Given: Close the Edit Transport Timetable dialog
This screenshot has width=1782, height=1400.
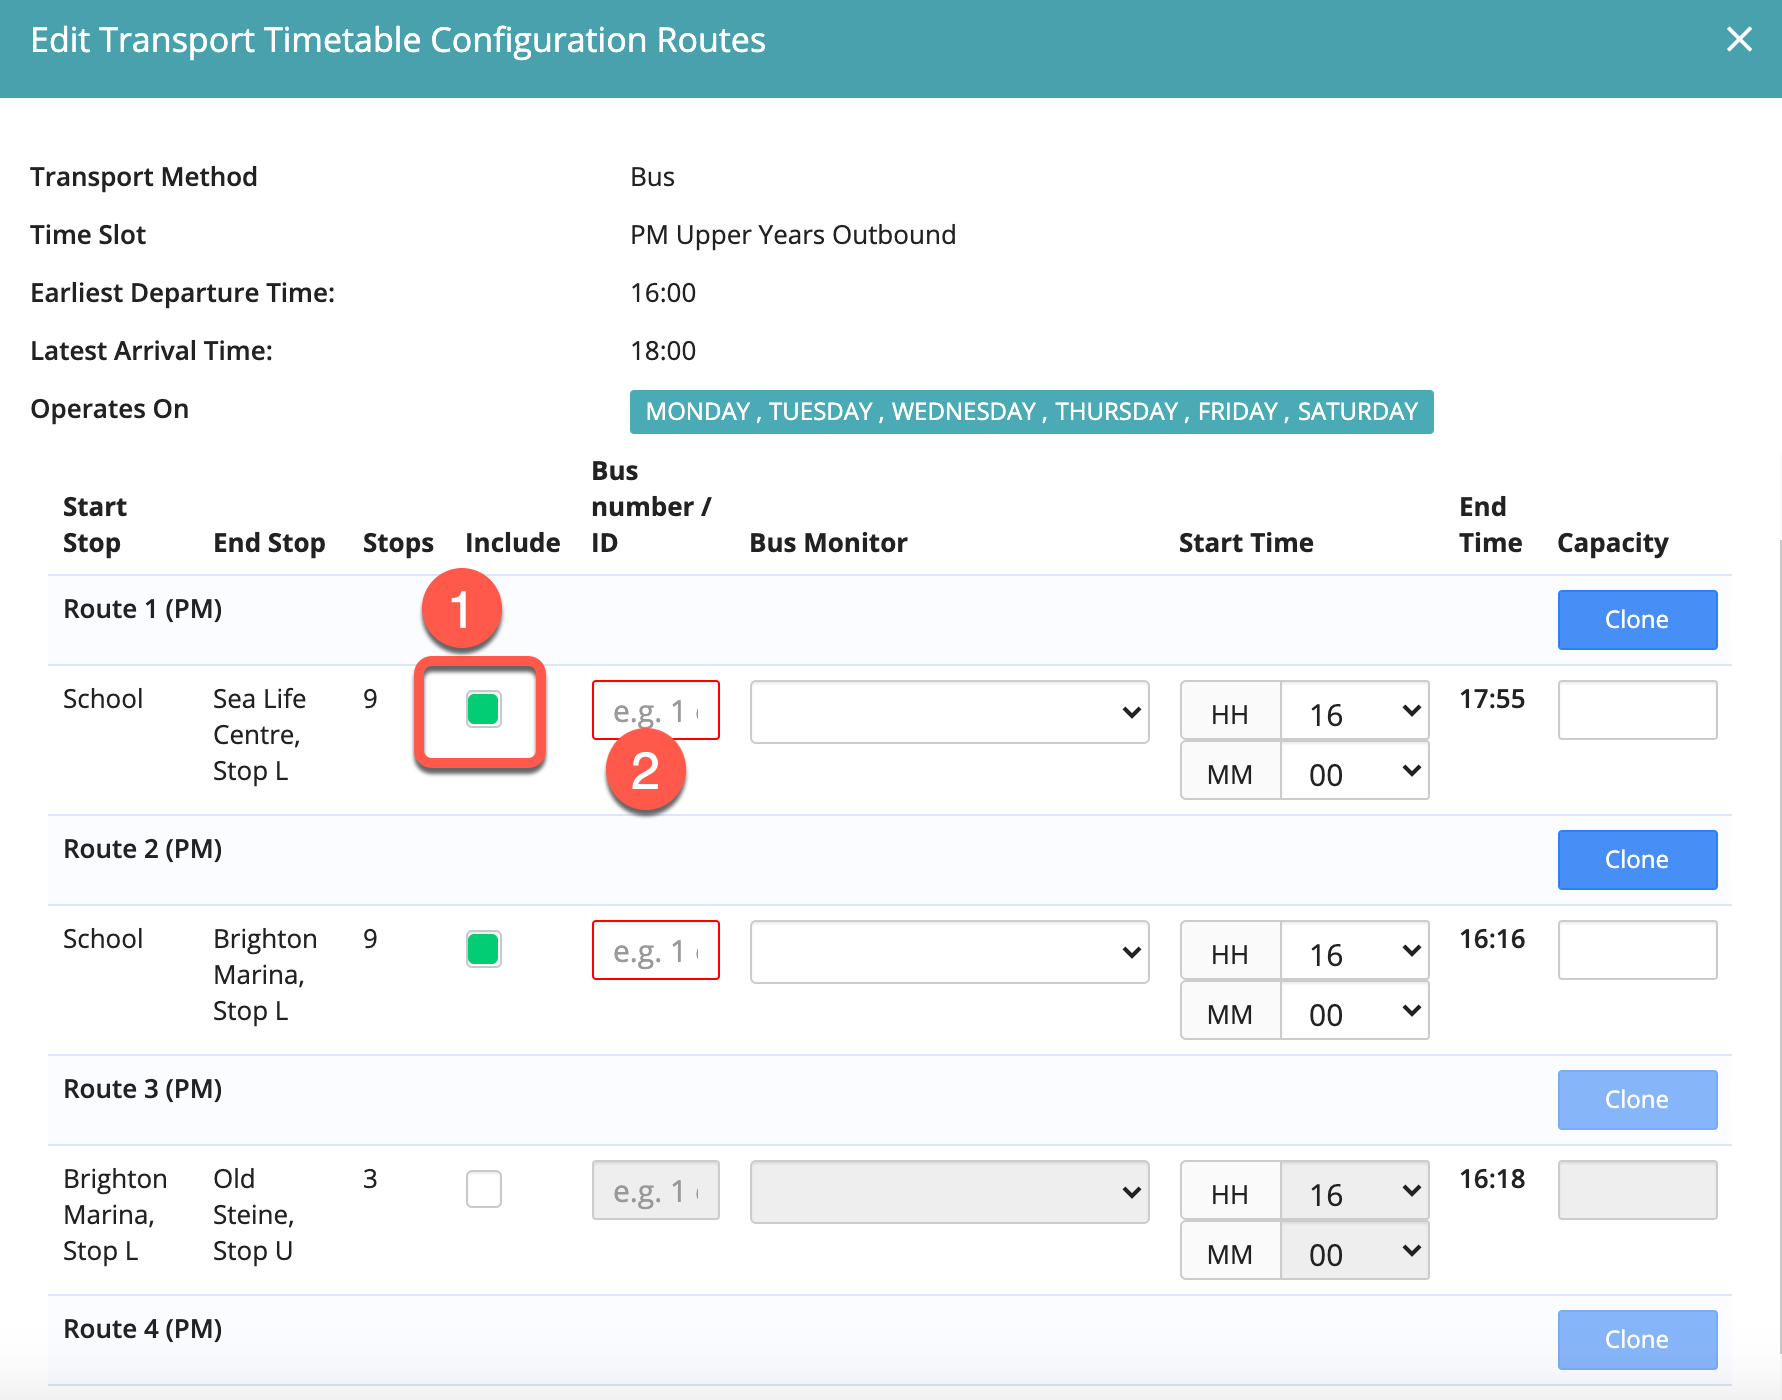Looking at the screenshot, I should (x=1739, y=40).
